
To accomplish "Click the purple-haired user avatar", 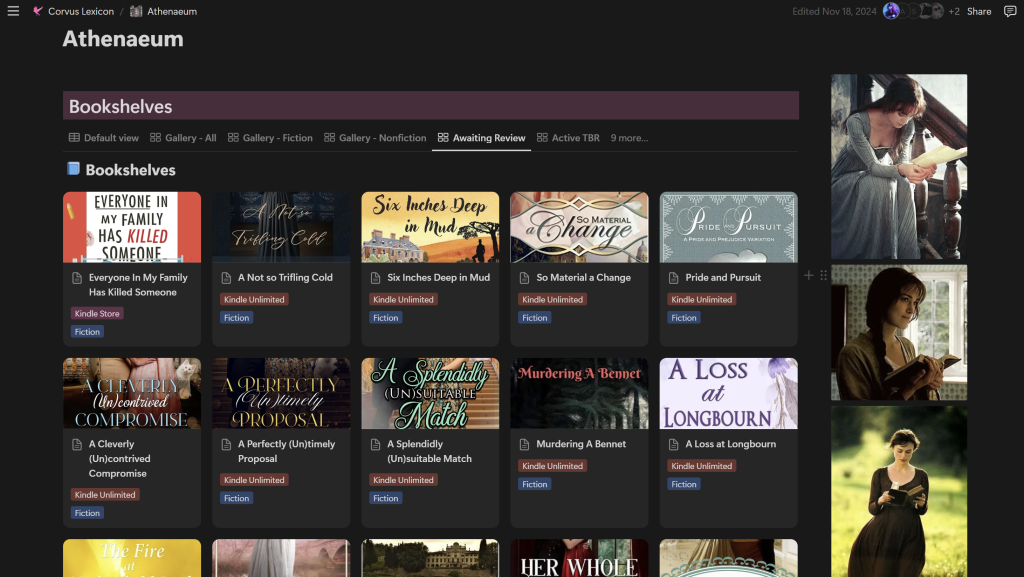I will [x=891, y=11].
